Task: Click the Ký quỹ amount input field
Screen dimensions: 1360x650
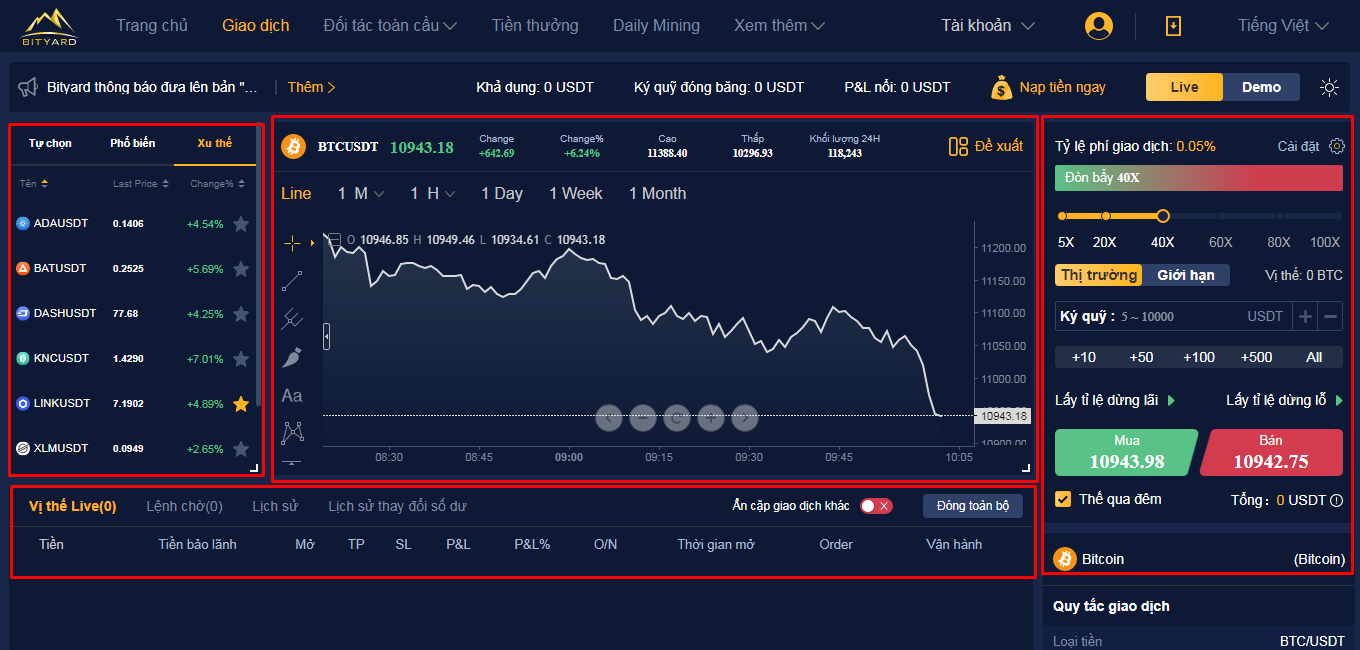Action: pos(1173,316)
